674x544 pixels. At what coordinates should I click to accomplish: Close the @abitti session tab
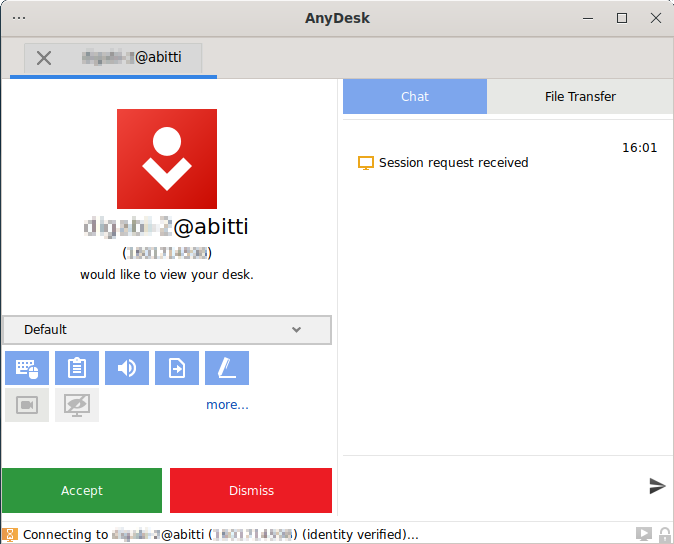44,58
